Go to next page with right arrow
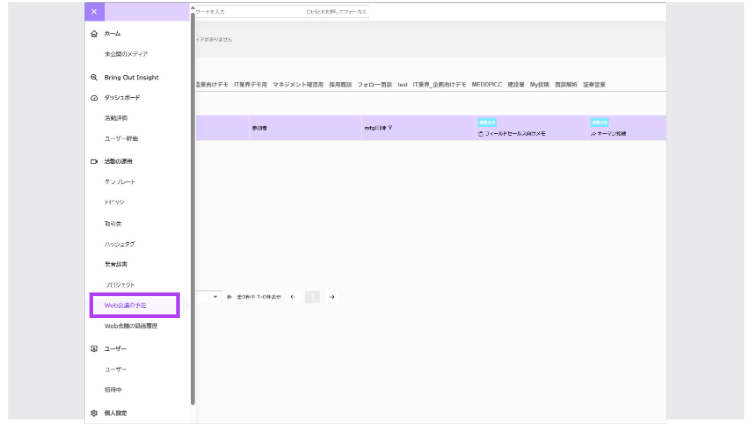 [332, 297]
